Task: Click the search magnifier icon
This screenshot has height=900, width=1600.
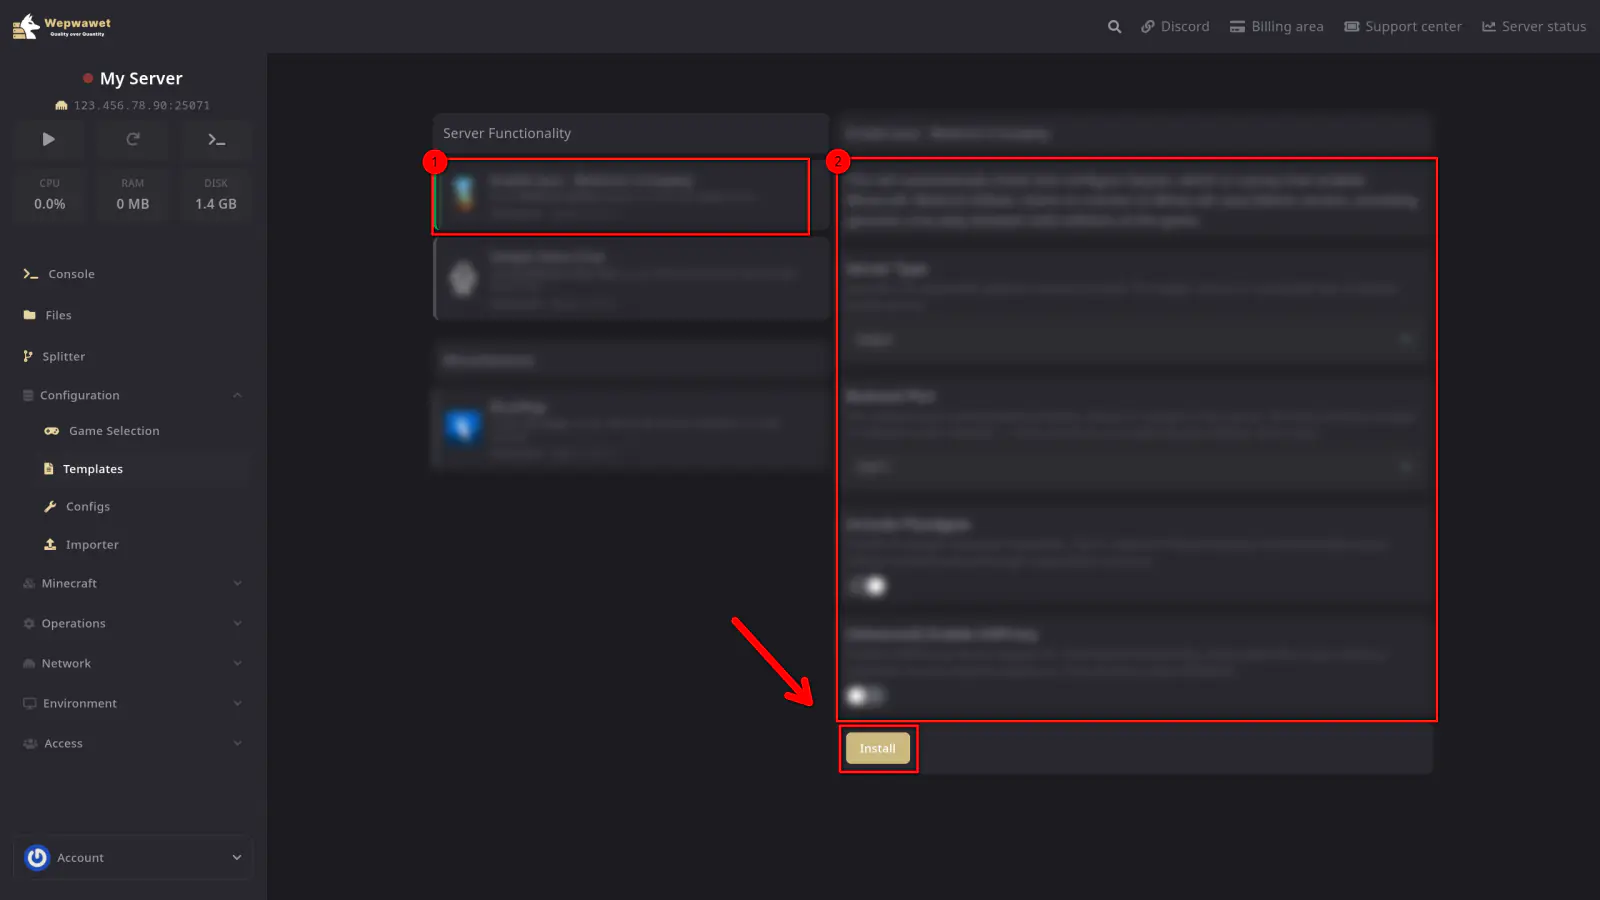Action: tap(1114, 27)
